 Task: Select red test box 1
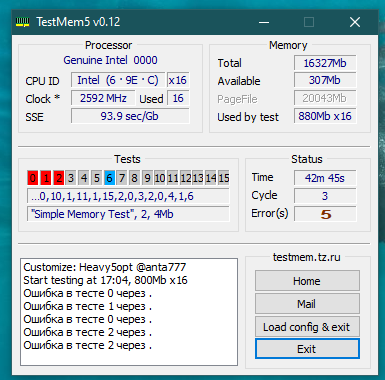(x=46, y=178)
